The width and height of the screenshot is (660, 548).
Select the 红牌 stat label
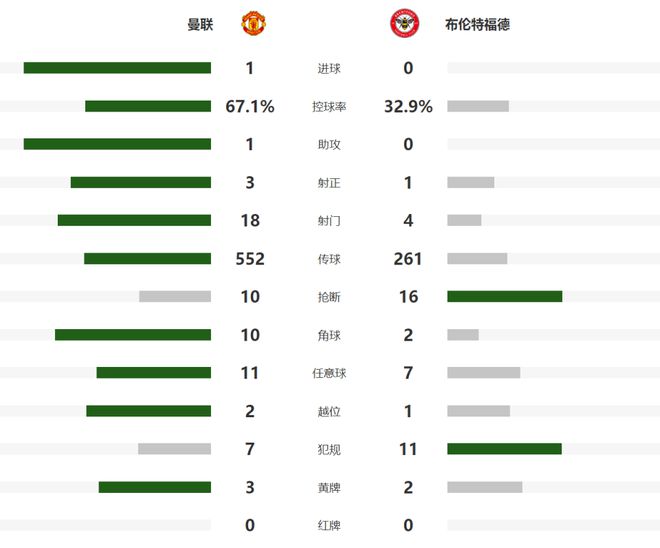pos(329,525)
